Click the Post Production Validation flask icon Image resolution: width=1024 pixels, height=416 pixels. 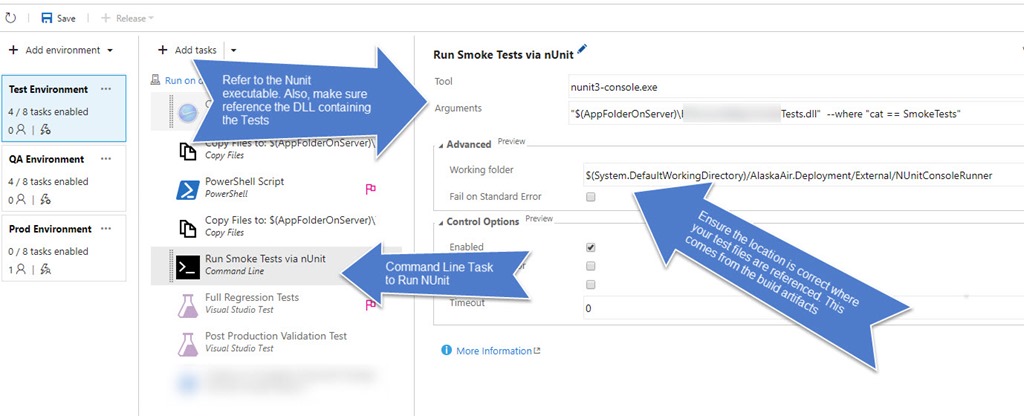tap(186, 342)
